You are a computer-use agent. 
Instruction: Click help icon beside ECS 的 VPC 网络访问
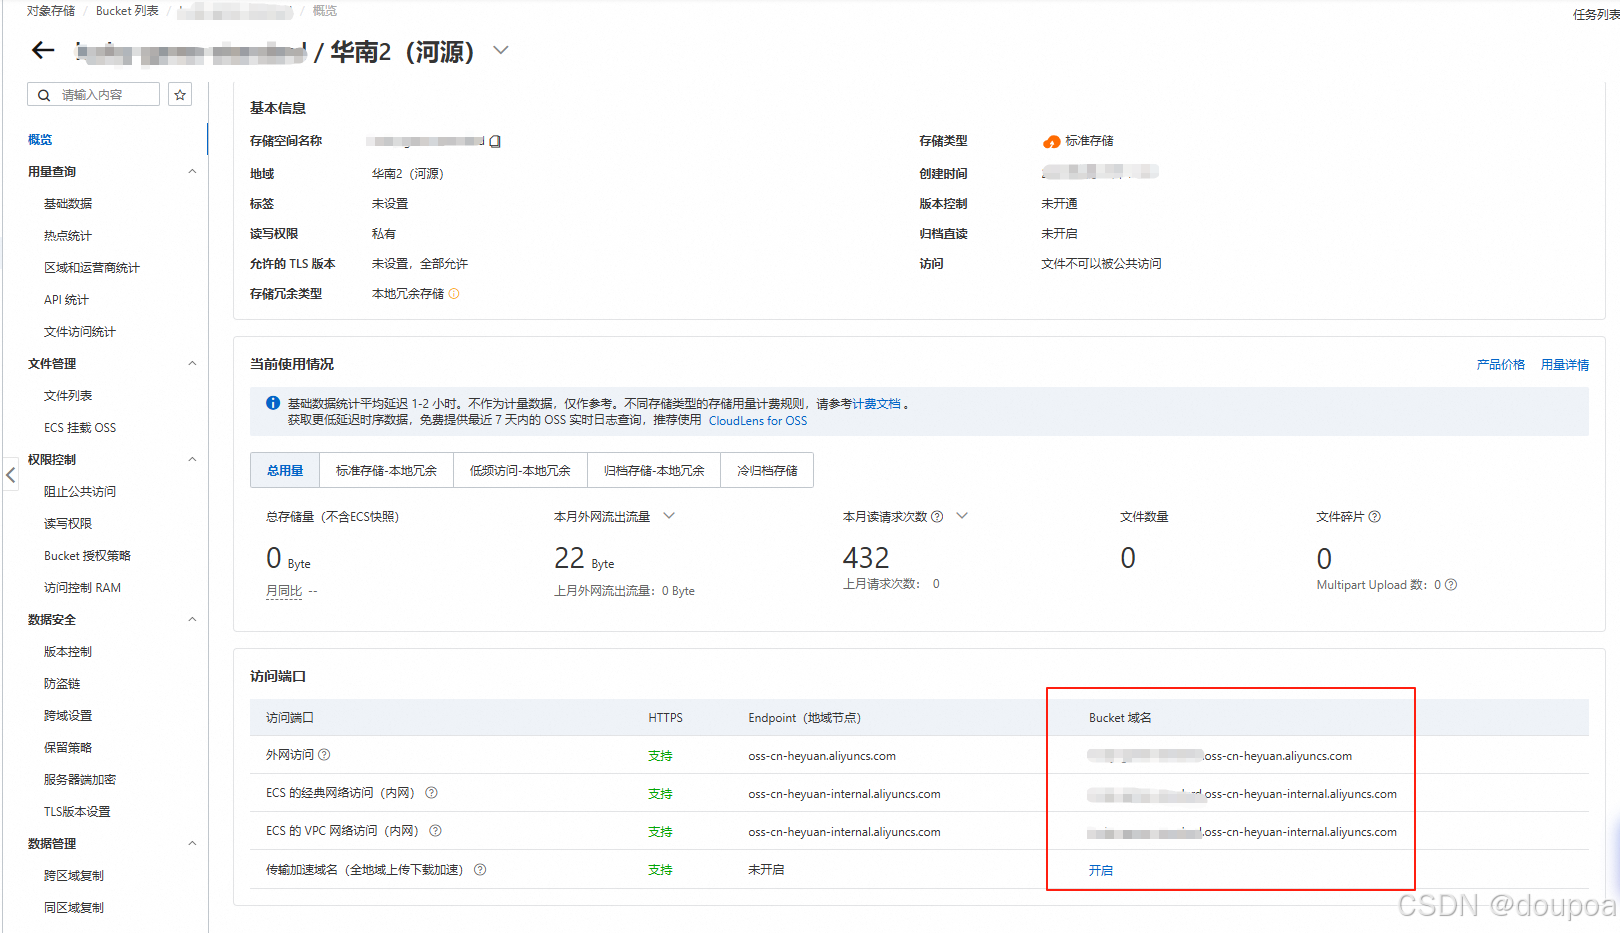(435, 831)
